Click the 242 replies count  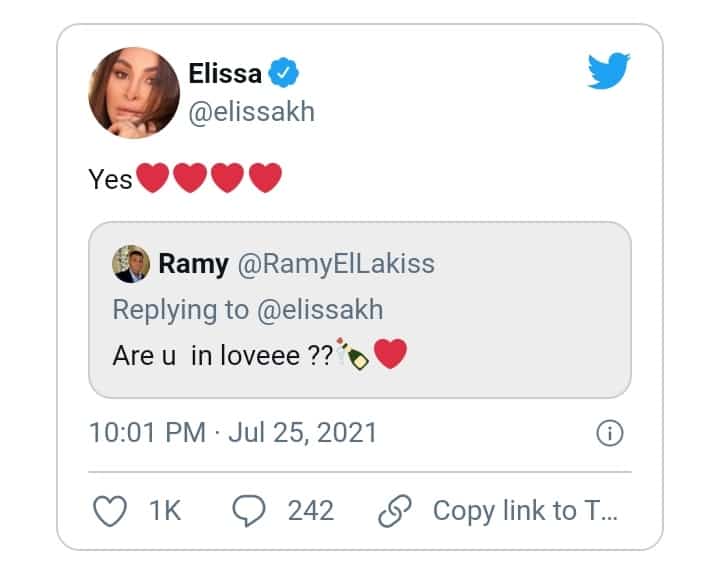(x=311, y=511)
